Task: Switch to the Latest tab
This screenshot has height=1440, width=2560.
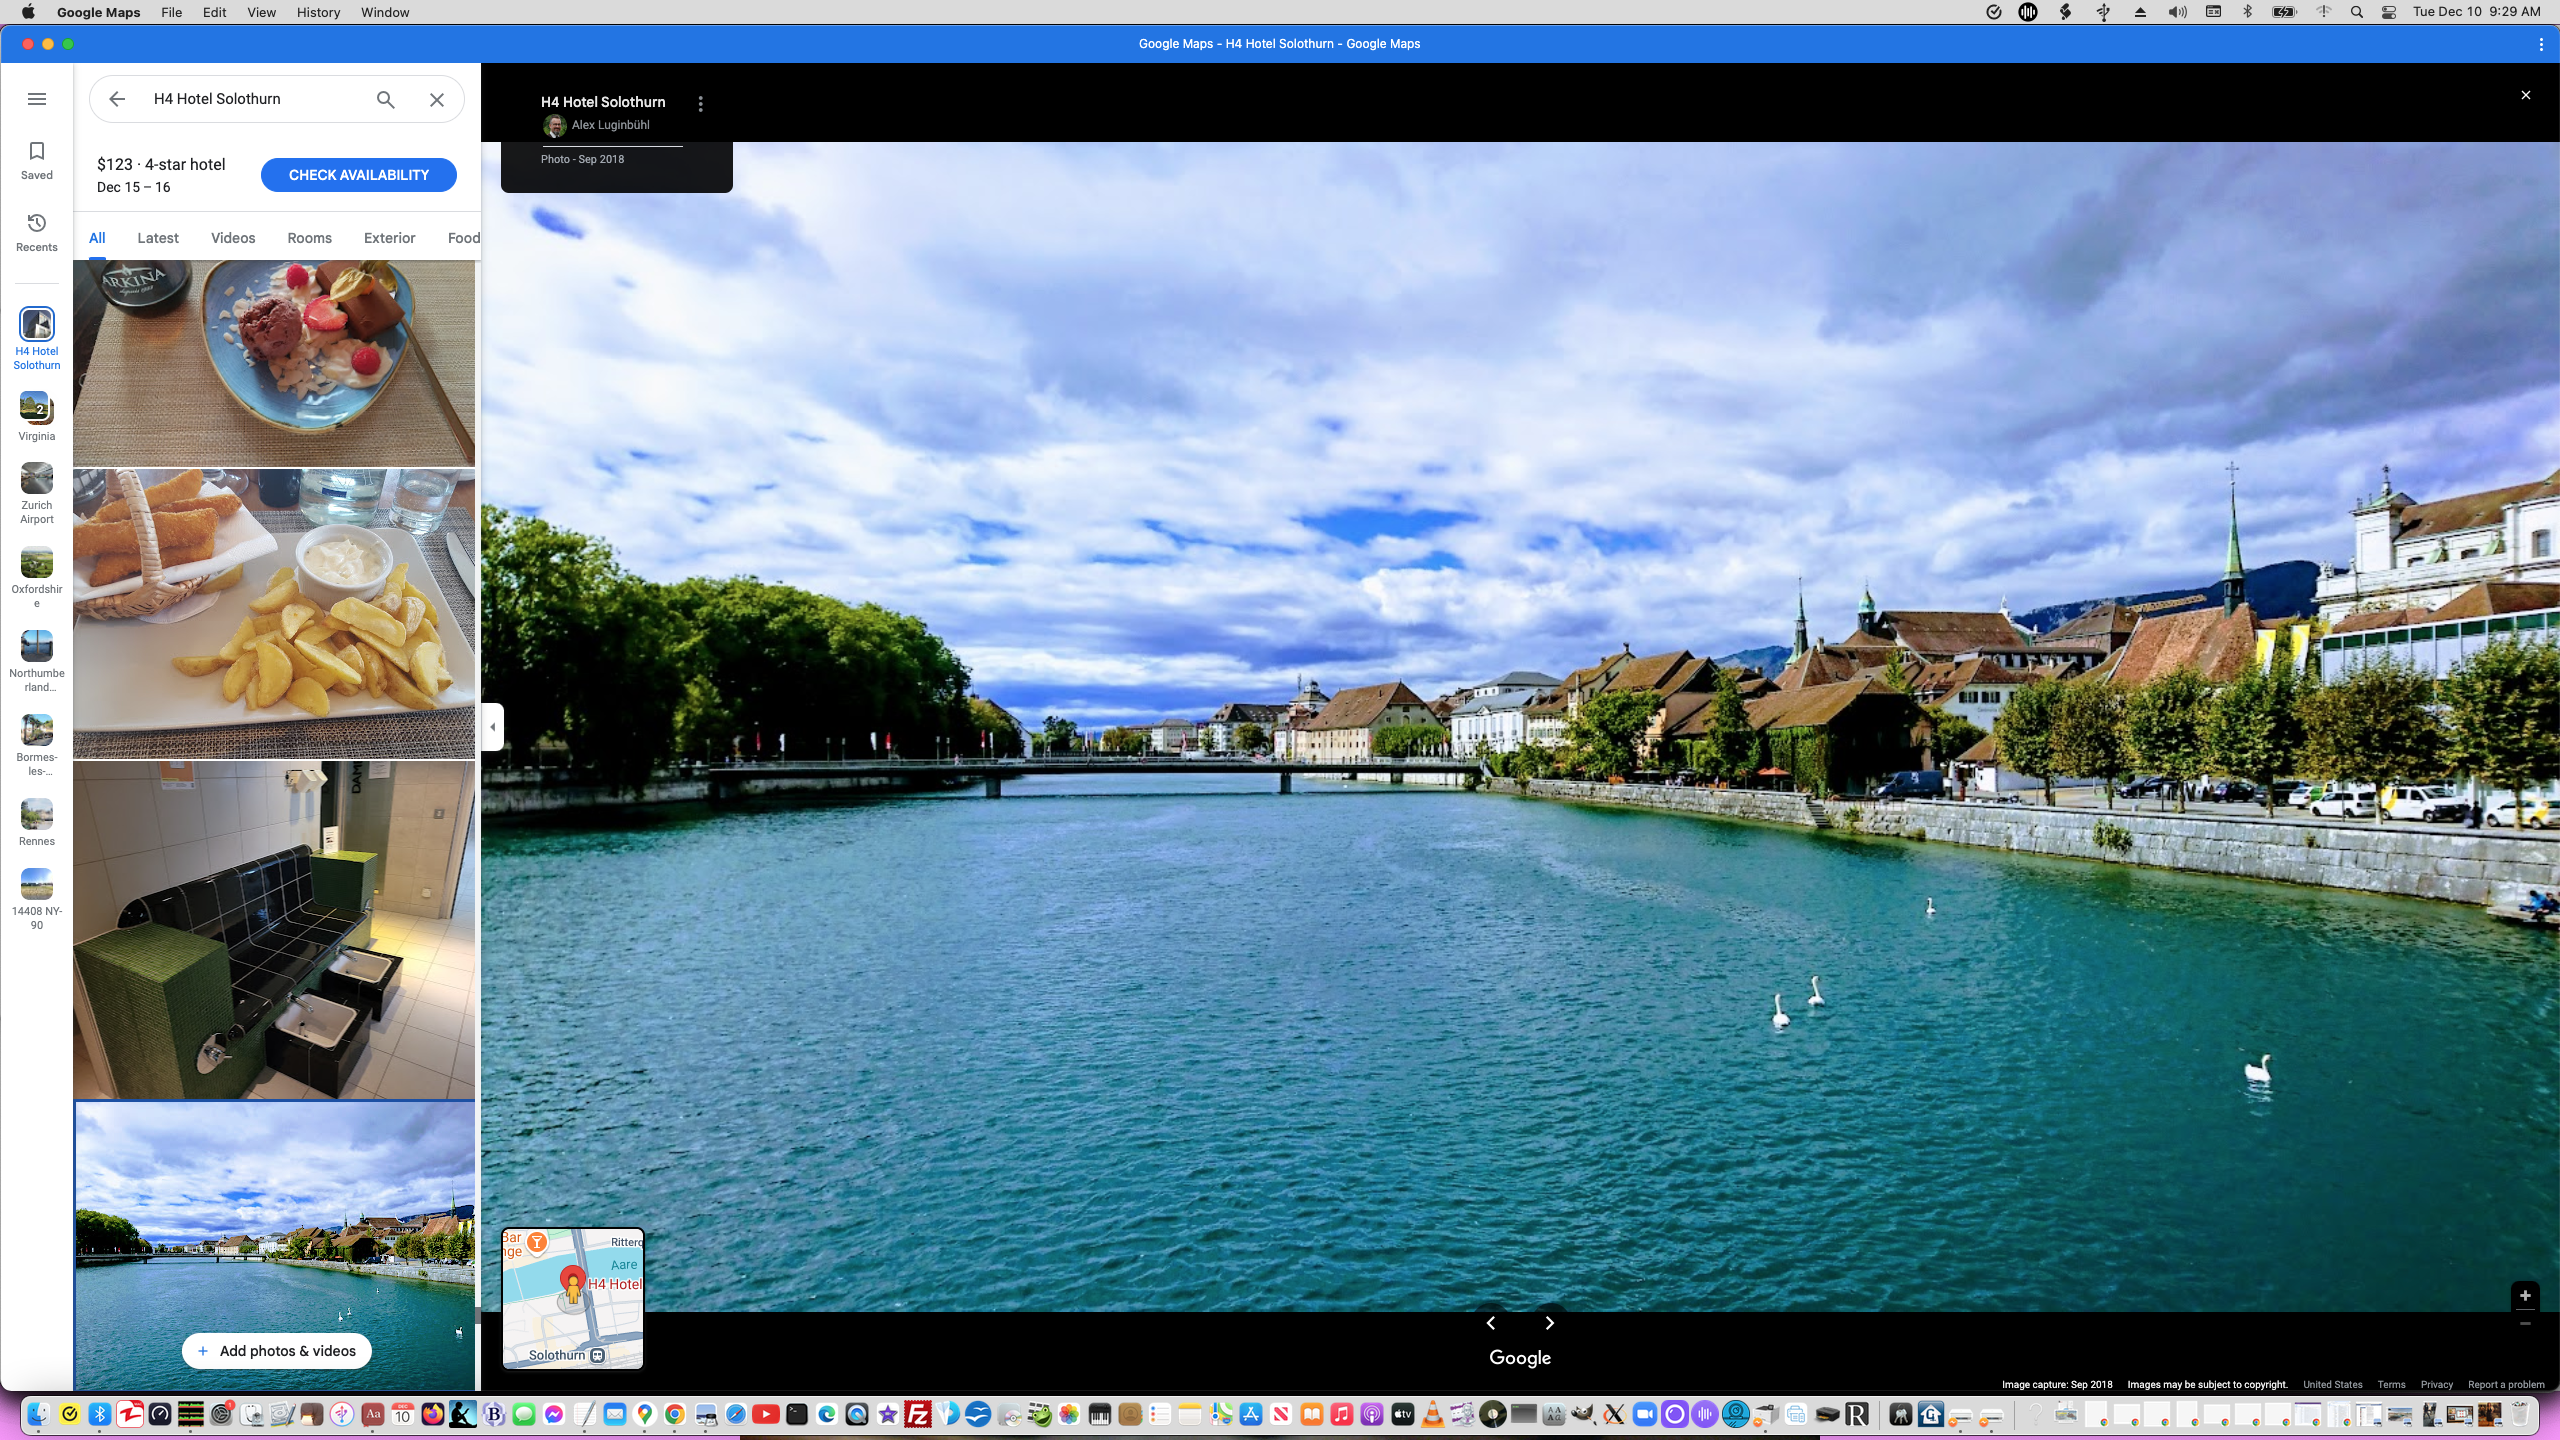Action: (x=158, y=238)
